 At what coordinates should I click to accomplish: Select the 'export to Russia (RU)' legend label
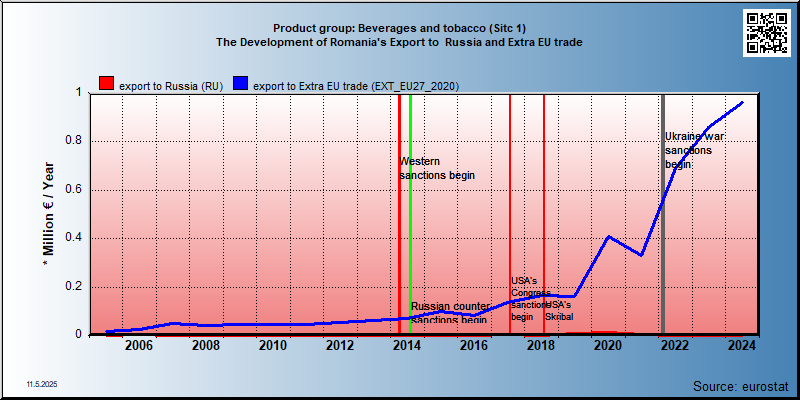(171, 86)
